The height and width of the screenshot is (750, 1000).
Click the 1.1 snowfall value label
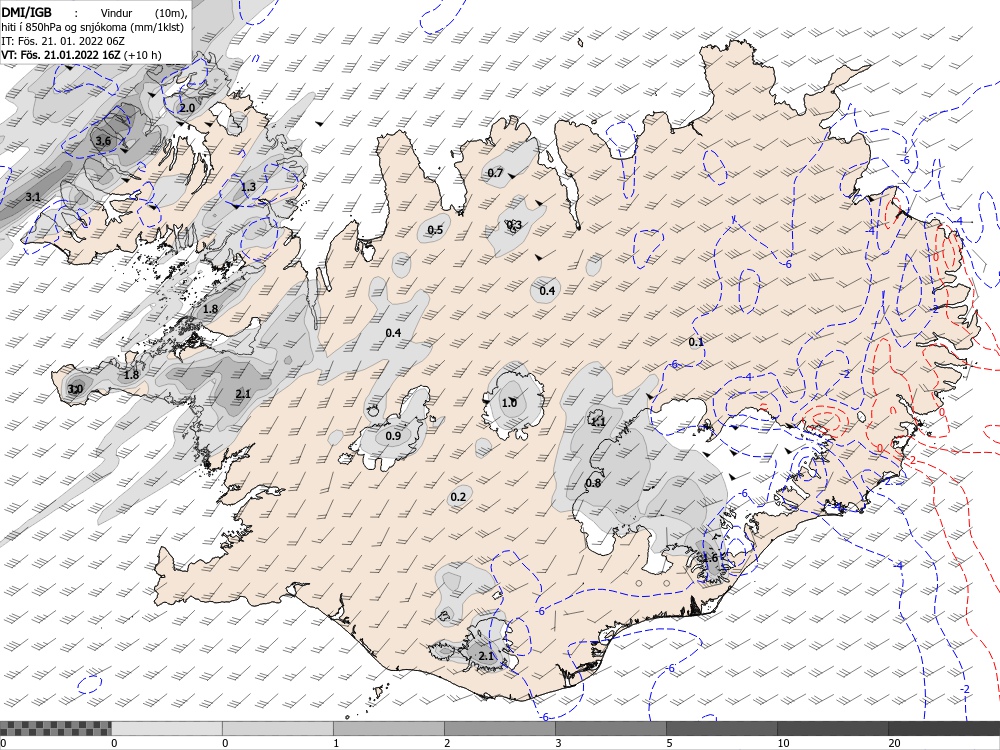pos(598,422)
